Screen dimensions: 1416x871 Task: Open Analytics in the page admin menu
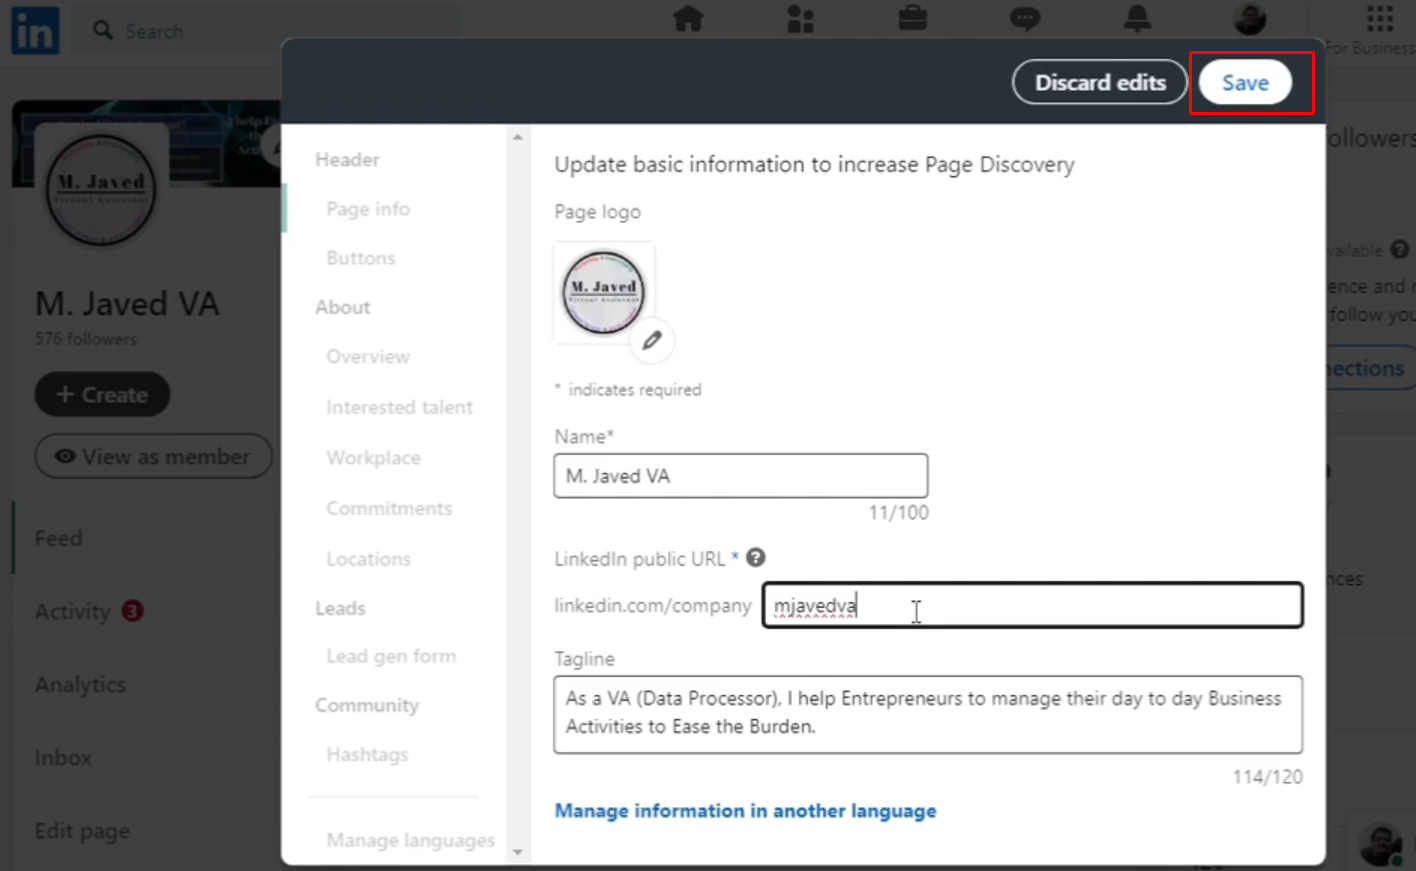coord(80,685)
